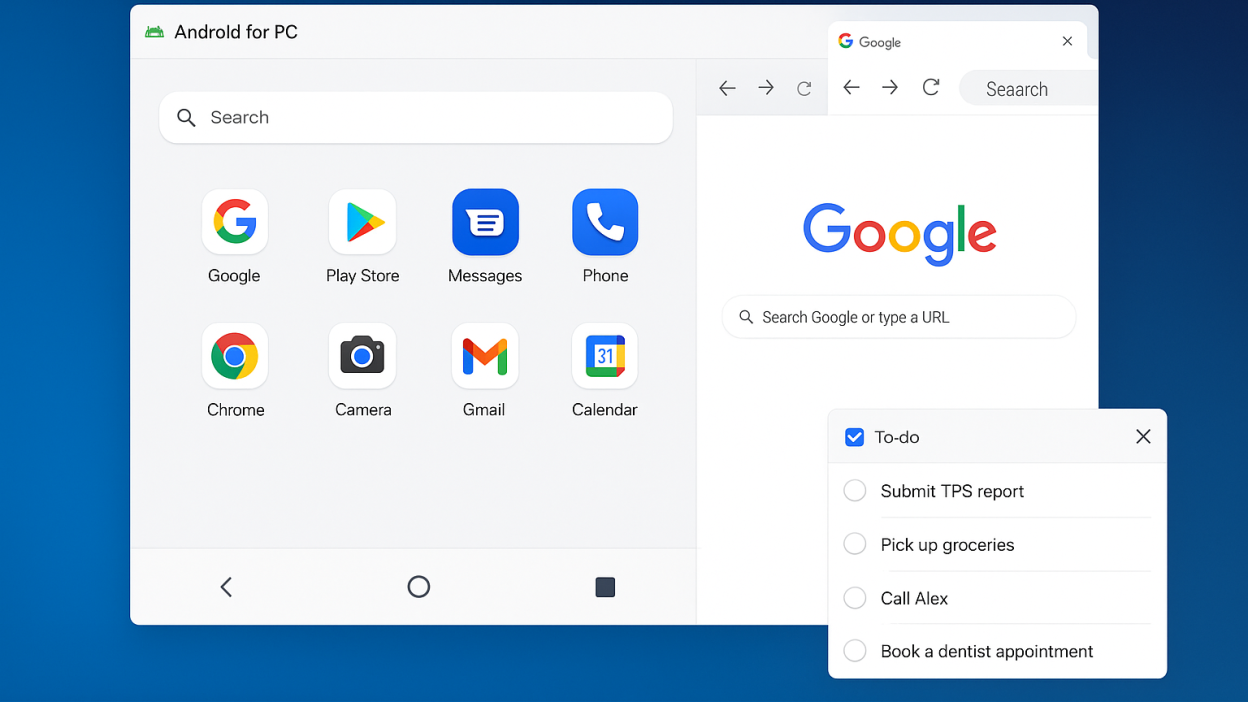Mark Pick up groceries as done
This screenshot has width=1248, height=702.
click(x=855, y=544)
